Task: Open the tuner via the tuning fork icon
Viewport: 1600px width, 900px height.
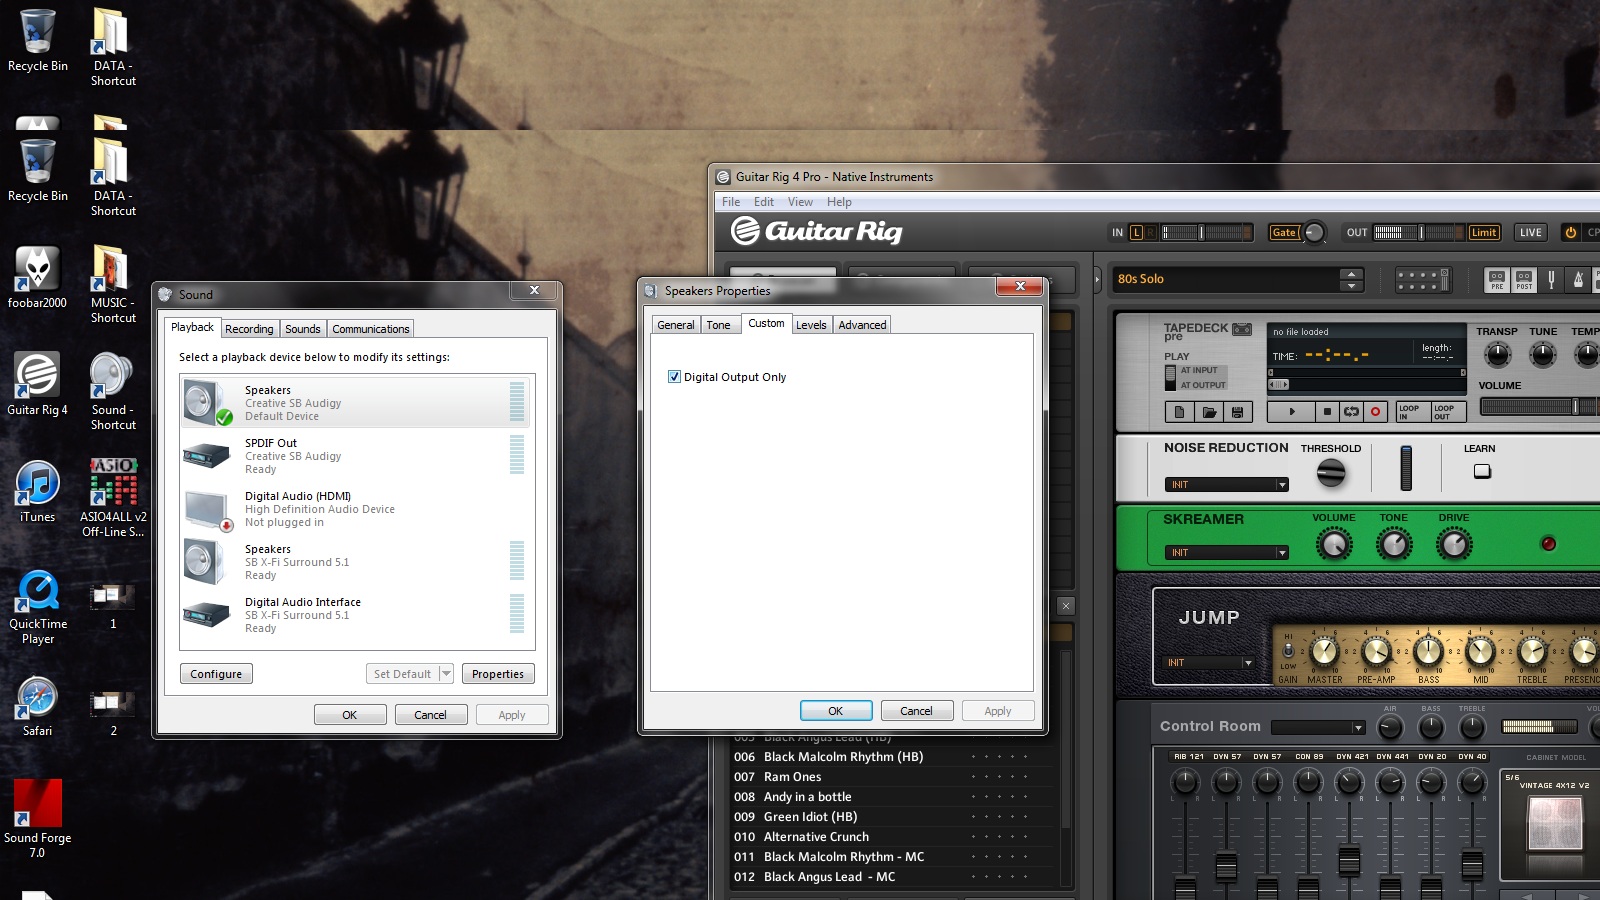Action: [1551, 279]
